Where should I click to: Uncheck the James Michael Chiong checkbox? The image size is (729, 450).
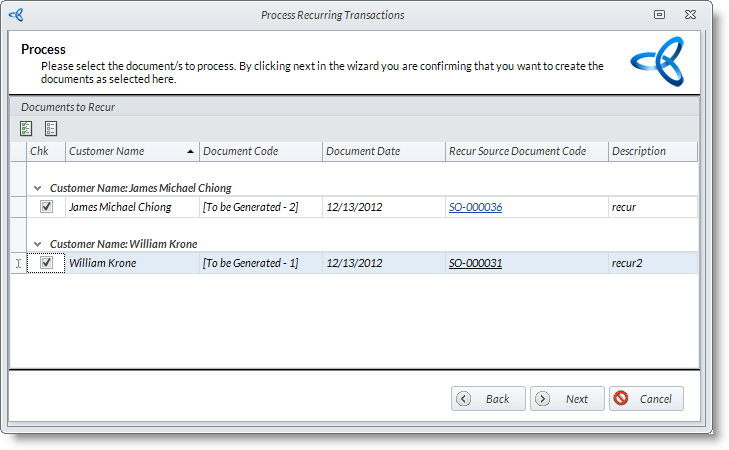click(x=46, y=207)
